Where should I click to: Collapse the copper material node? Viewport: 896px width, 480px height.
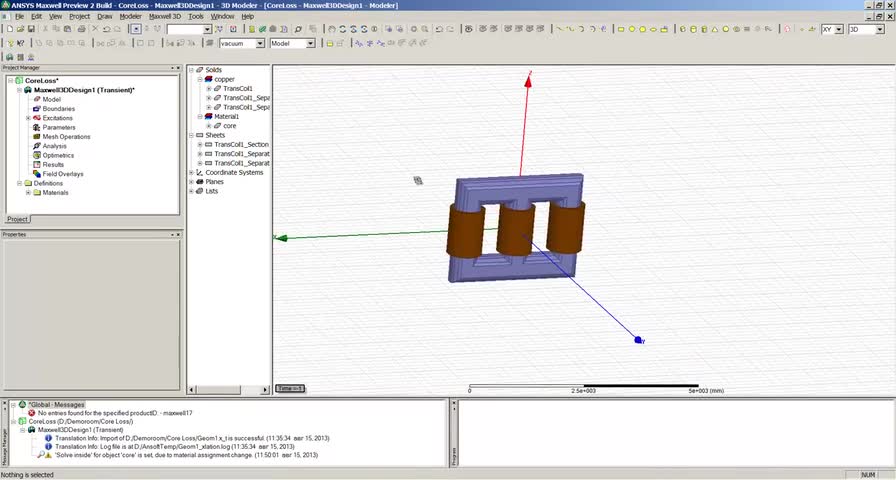[x=200, y=79]
